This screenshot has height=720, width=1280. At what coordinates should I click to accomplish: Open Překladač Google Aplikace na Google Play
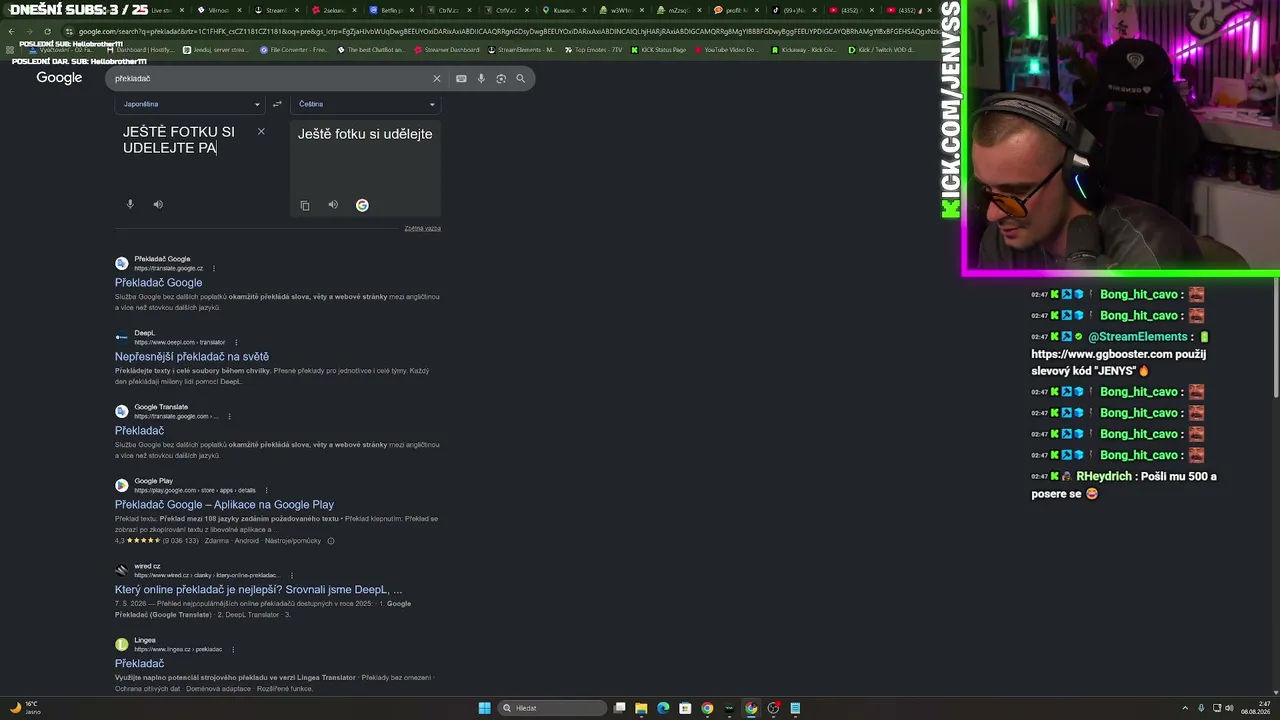click(224, 505)
